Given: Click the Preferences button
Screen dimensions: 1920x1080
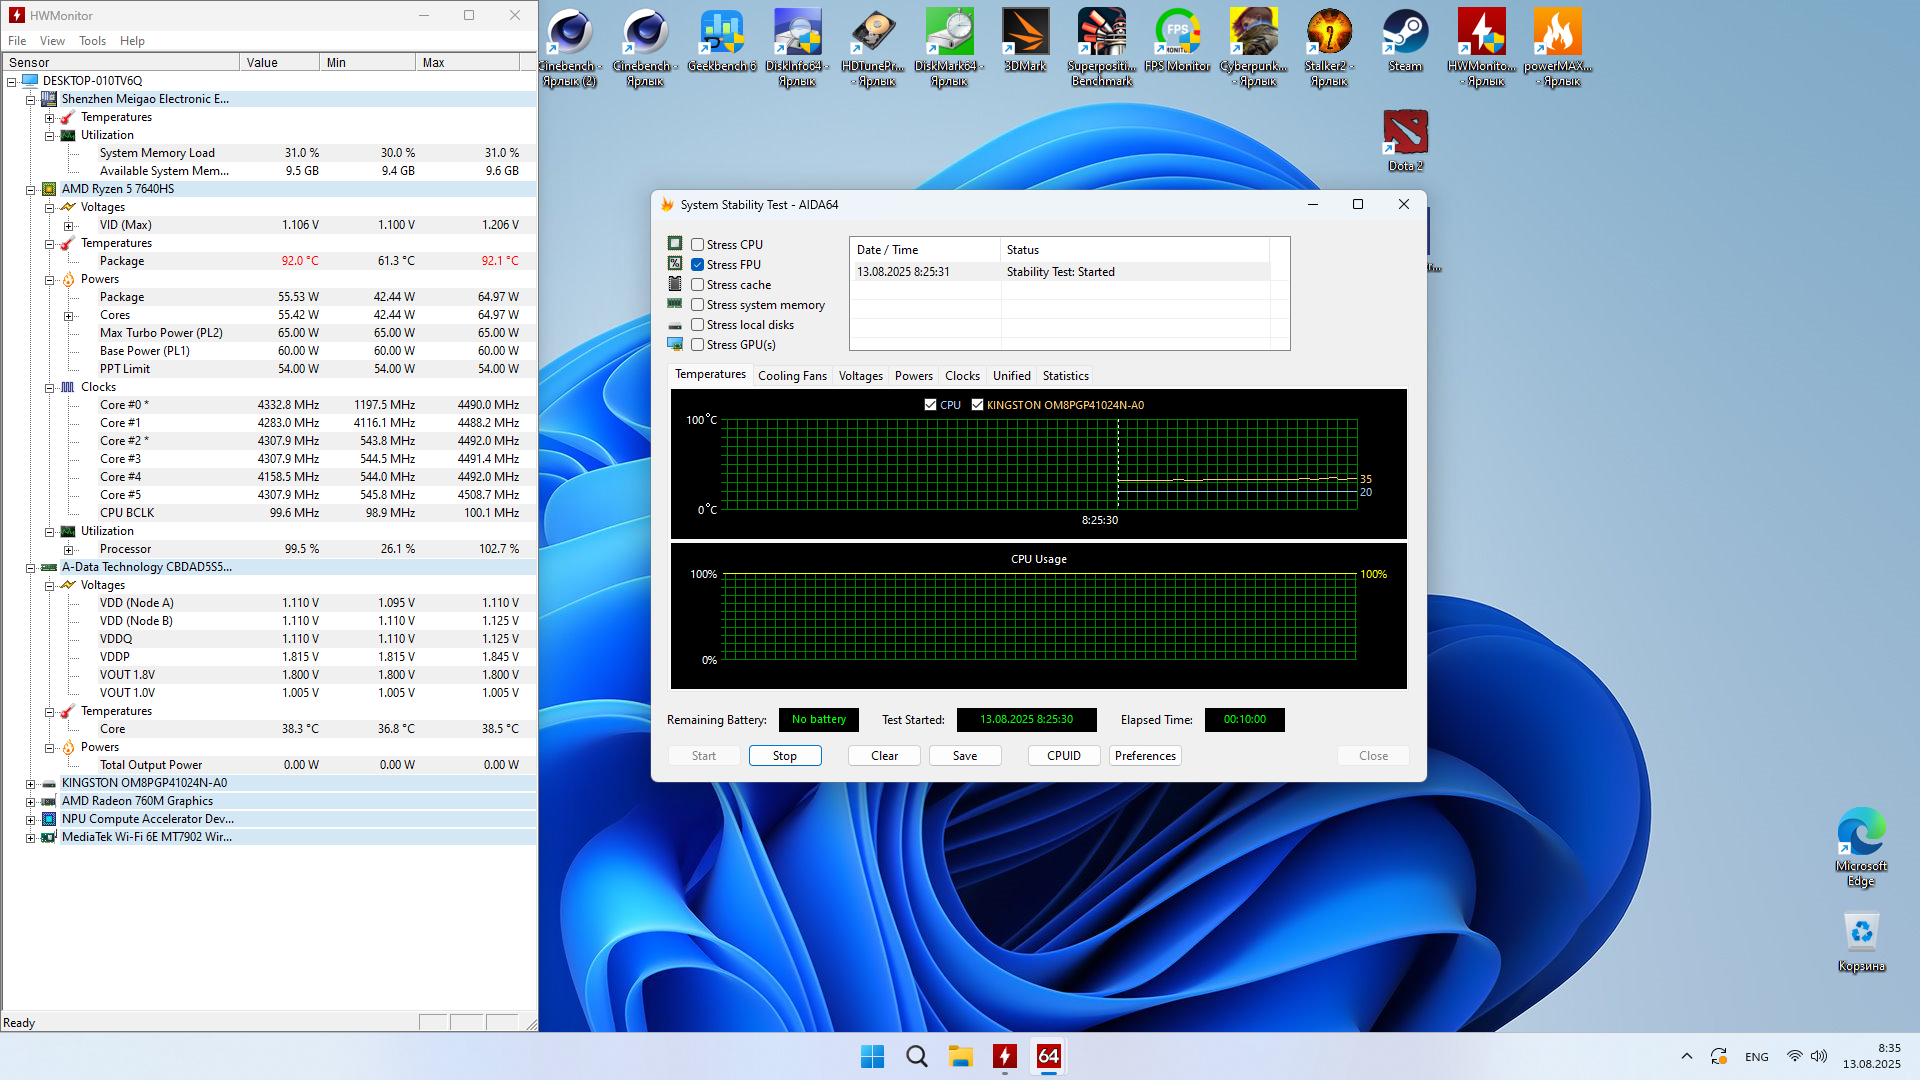Looking at the screenshot, I should pyautogui.click(x=1145, y=756).
